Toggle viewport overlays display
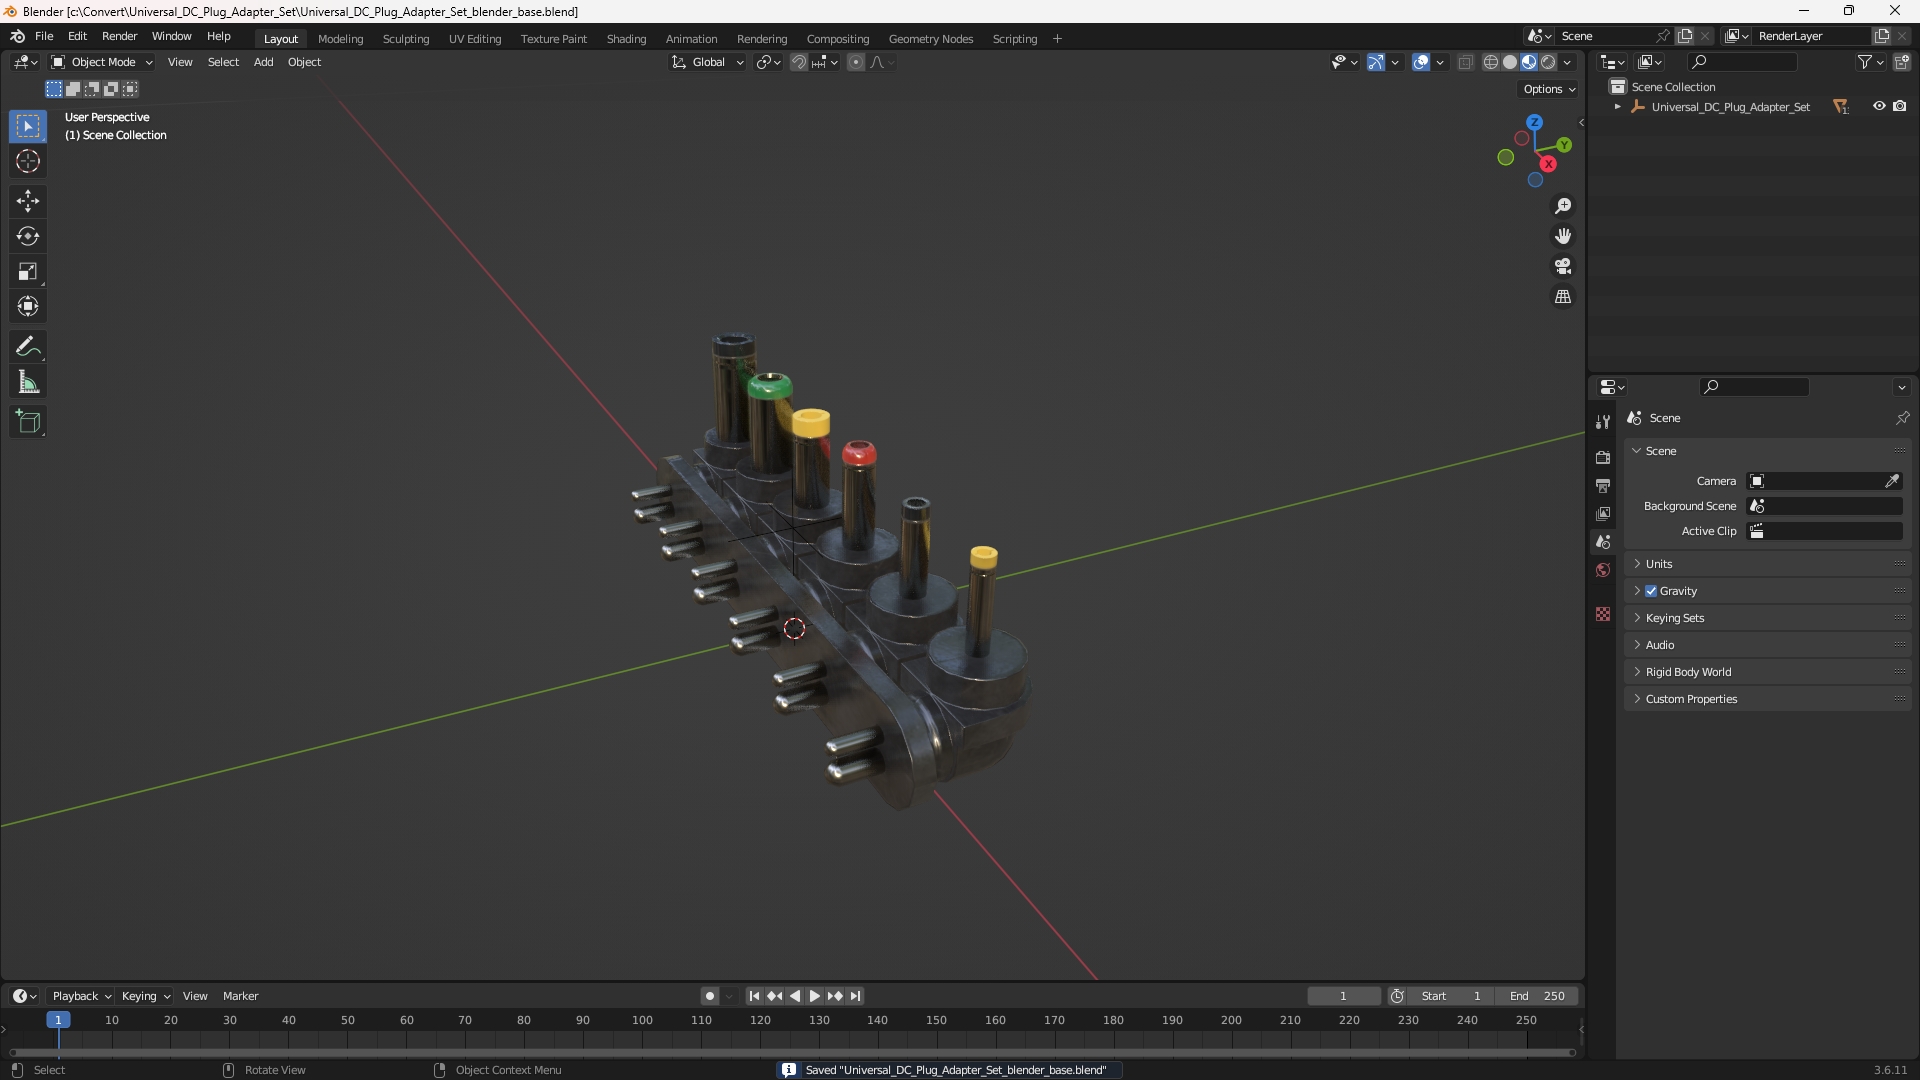1920x1080 pixels. point(1421,62)
